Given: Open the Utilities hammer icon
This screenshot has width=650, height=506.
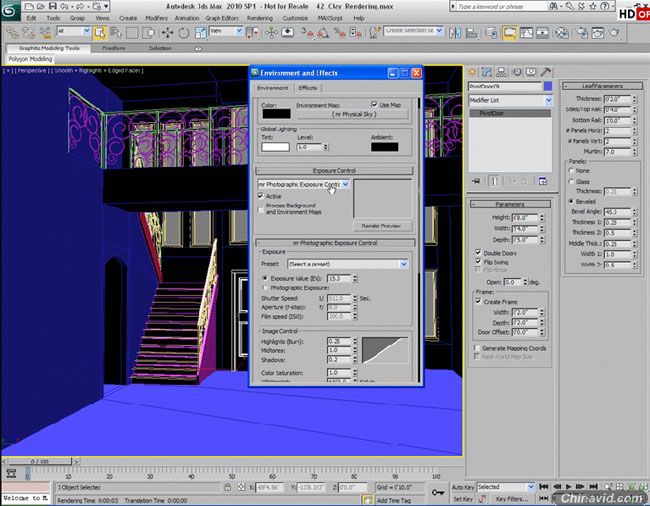Looking at the screenshot, I should tap(544, 72).
